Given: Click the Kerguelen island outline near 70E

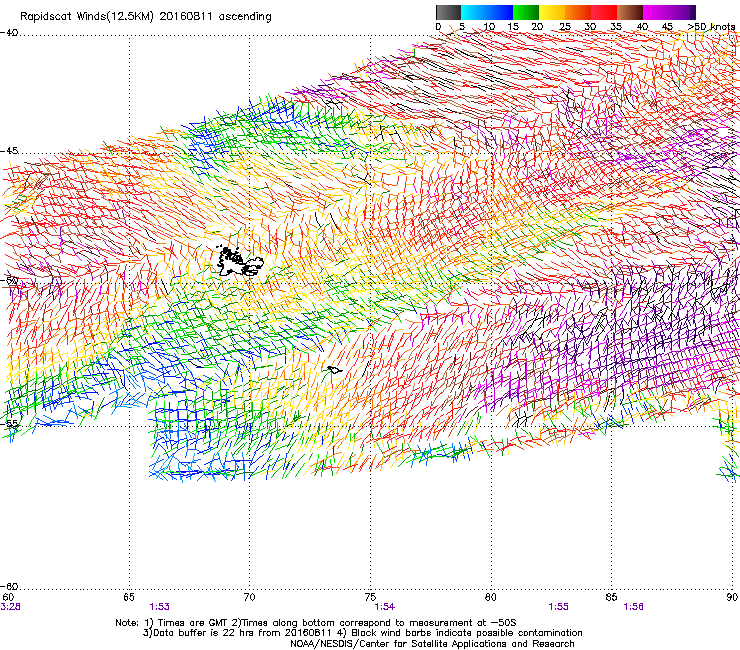Looking at the screenshot, I should [239, 261].
